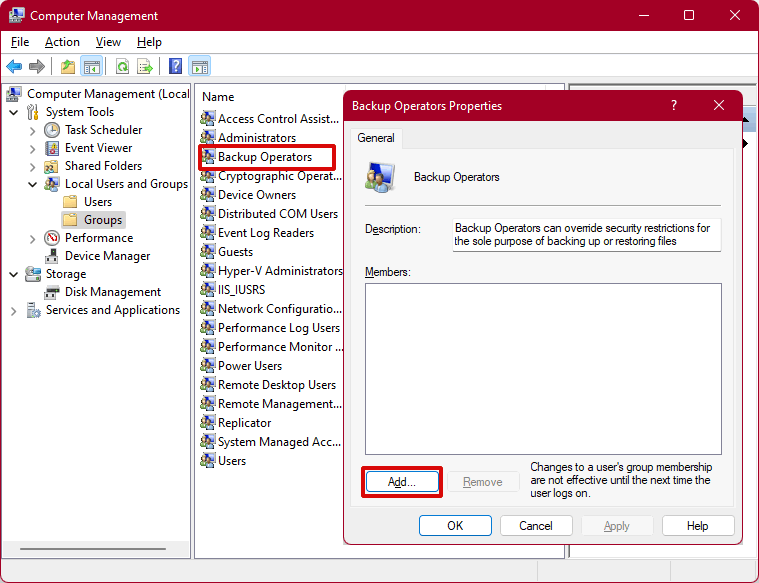Click the Storage icon in tree
This screenshot has height=583, width=759.
[x=33, y=274]
